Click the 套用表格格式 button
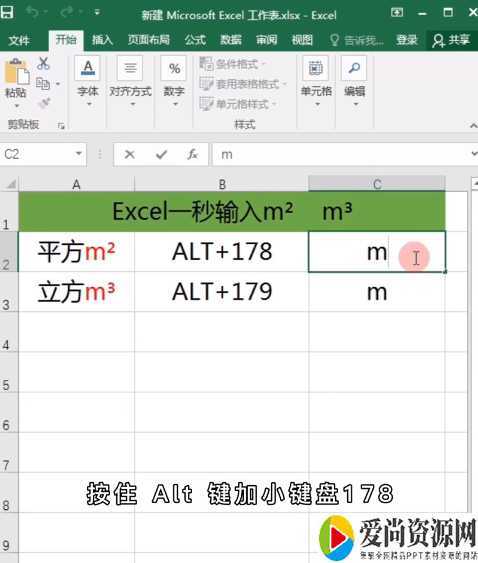This screenshot has width=478, height=563. pyautogui.click(x=243, y=84)
